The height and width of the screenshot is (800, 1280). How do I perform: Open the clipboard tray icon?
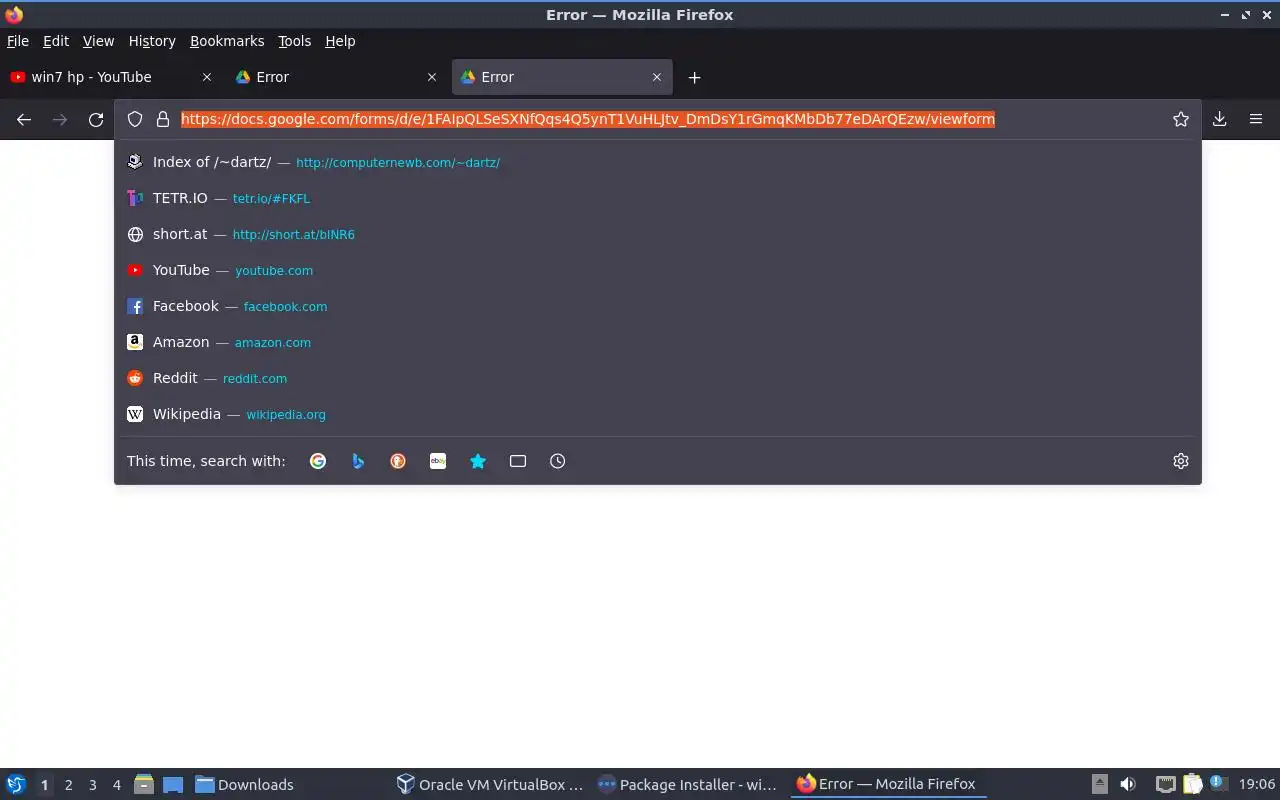click(1192, 785)
